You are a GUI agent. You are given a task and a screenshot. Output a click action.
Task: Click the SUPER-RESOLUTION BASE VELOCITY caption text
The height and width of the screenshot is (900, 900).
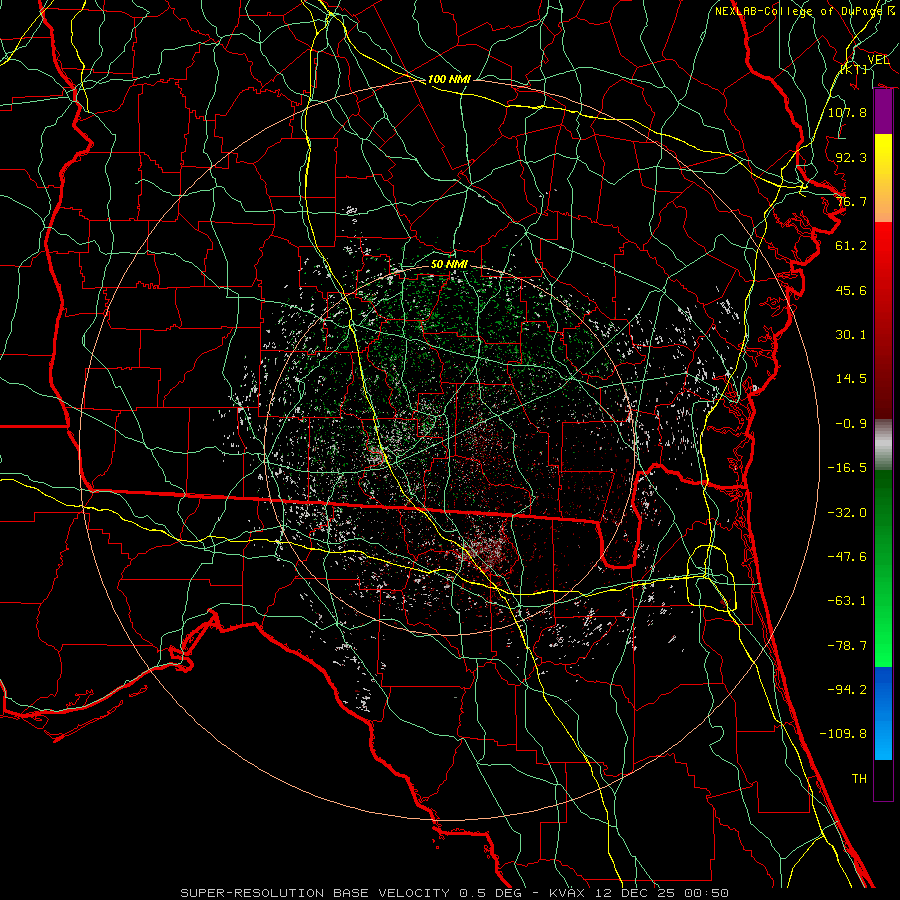pos(315,893)
